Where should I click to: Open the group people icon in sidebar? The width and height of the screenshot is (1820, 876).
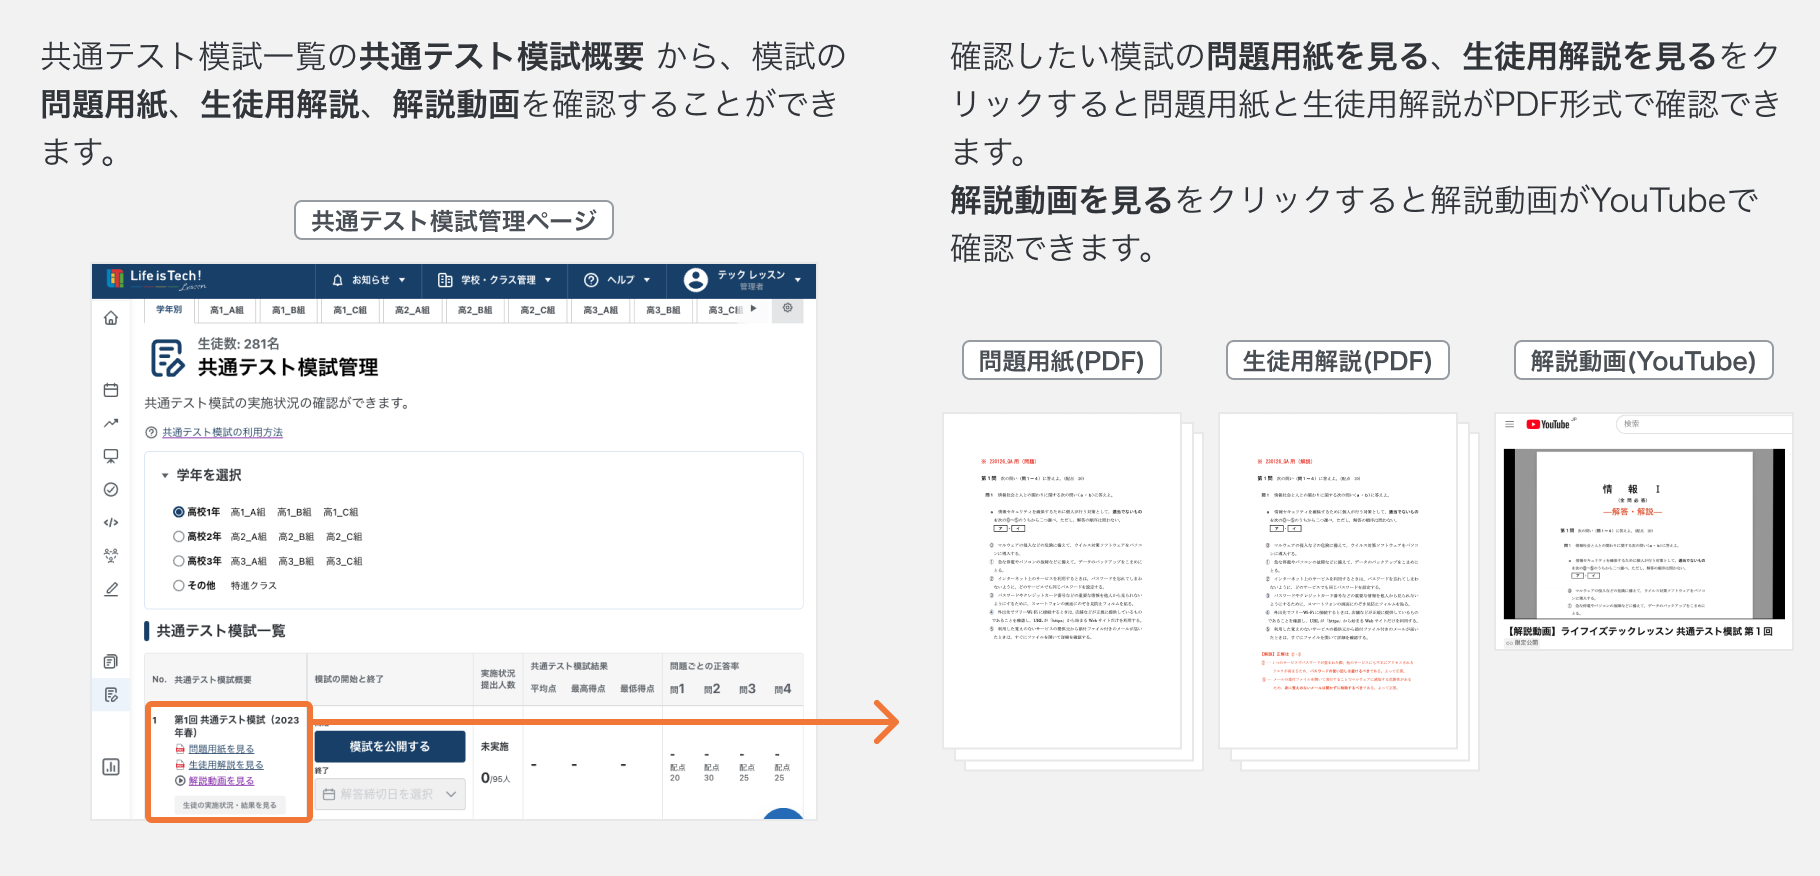(111, 555)
